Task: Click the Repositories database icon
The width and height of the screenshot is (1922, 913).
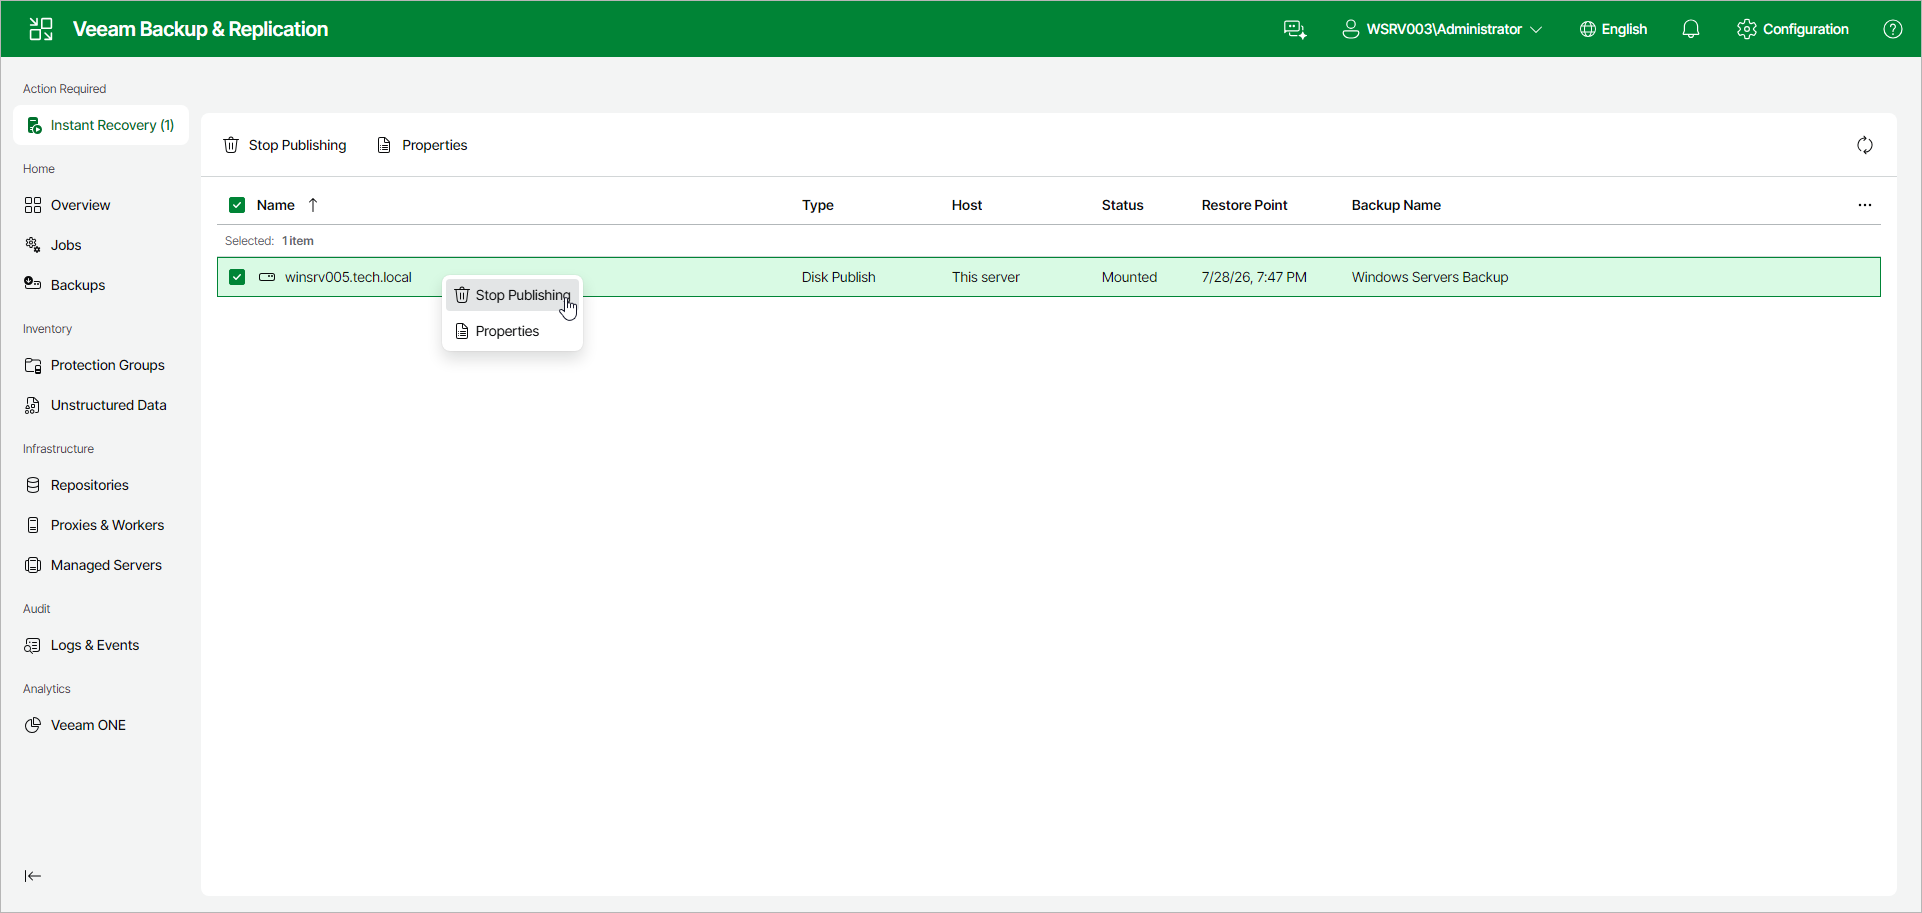Action: pos(33,485)
